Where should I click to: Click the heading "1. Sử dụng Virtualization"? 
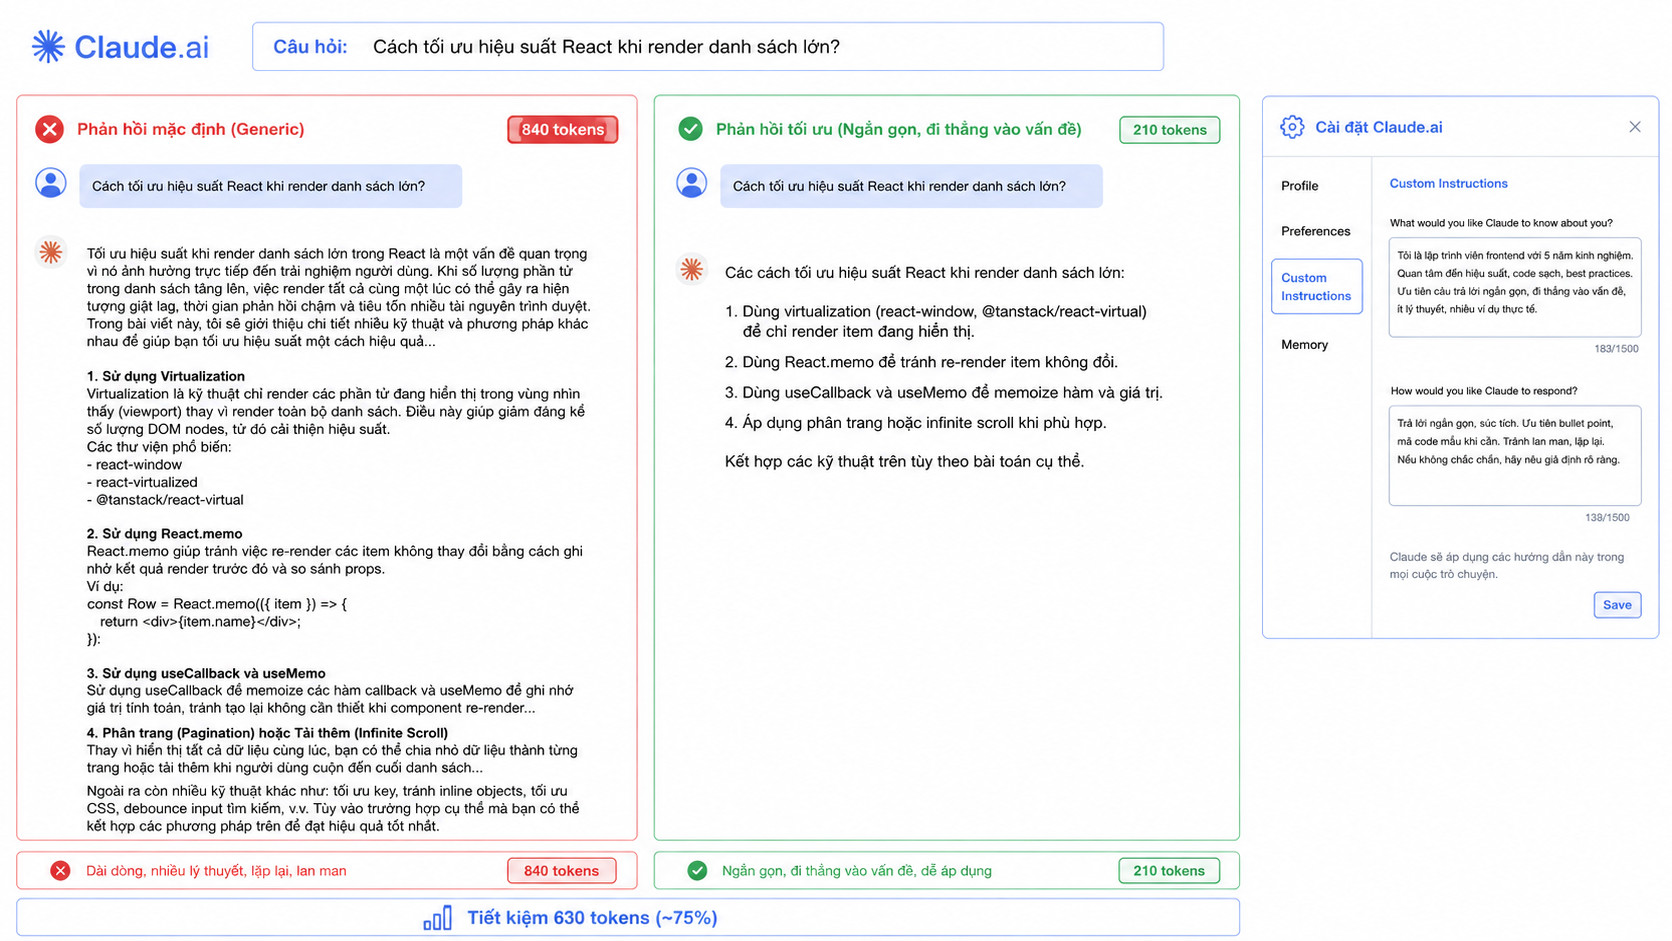(166, 376)
